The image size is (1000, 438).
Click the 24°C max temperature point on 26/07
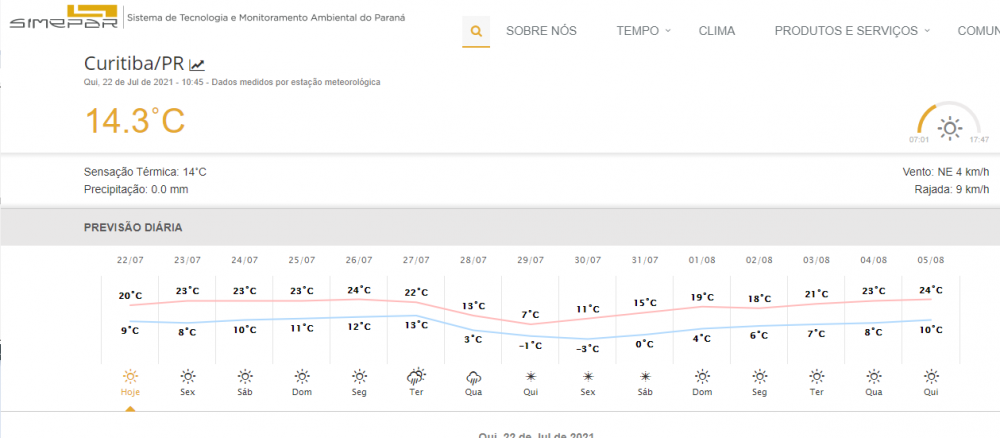[359, 291]
